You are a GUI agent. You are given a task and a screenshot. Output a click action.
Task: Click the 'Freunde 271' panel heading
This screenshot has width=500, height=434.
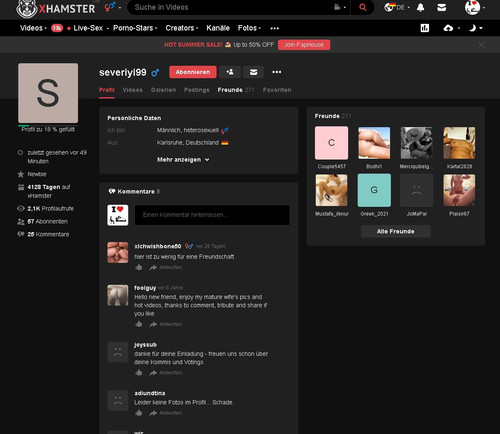(x=333, y=116)
